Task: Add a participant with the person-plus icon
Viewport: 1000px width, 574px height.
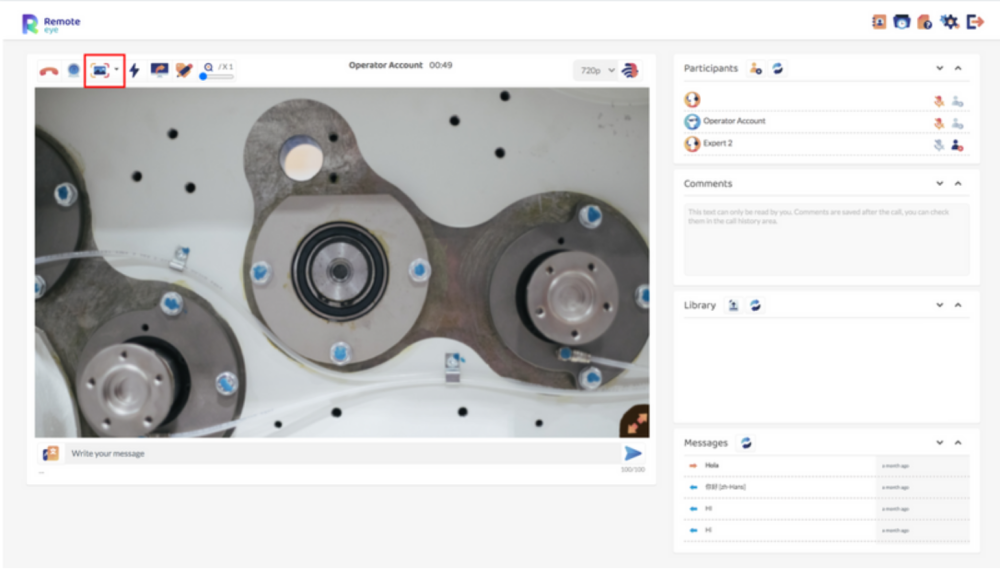Action: (756, 69)
